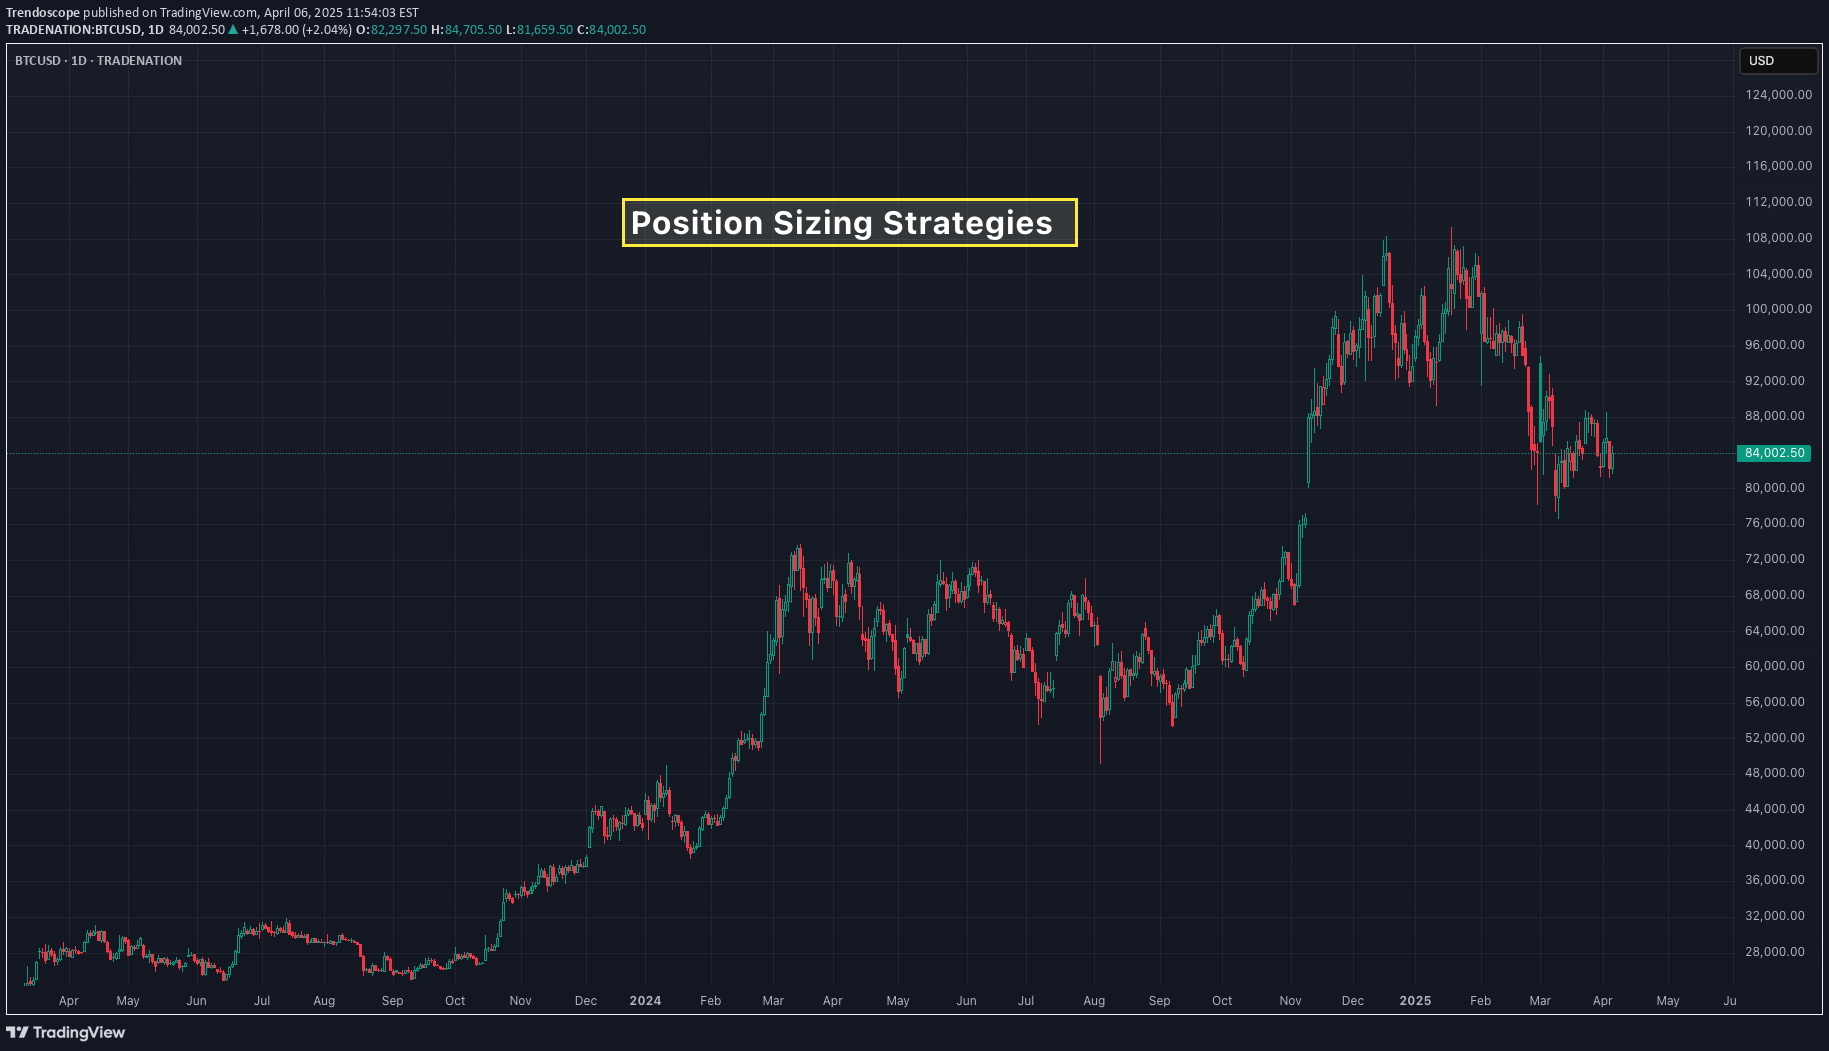Click the 40,000.00 price axis label
This screenshot has width=1829, height=1051.
point(1775,845)
